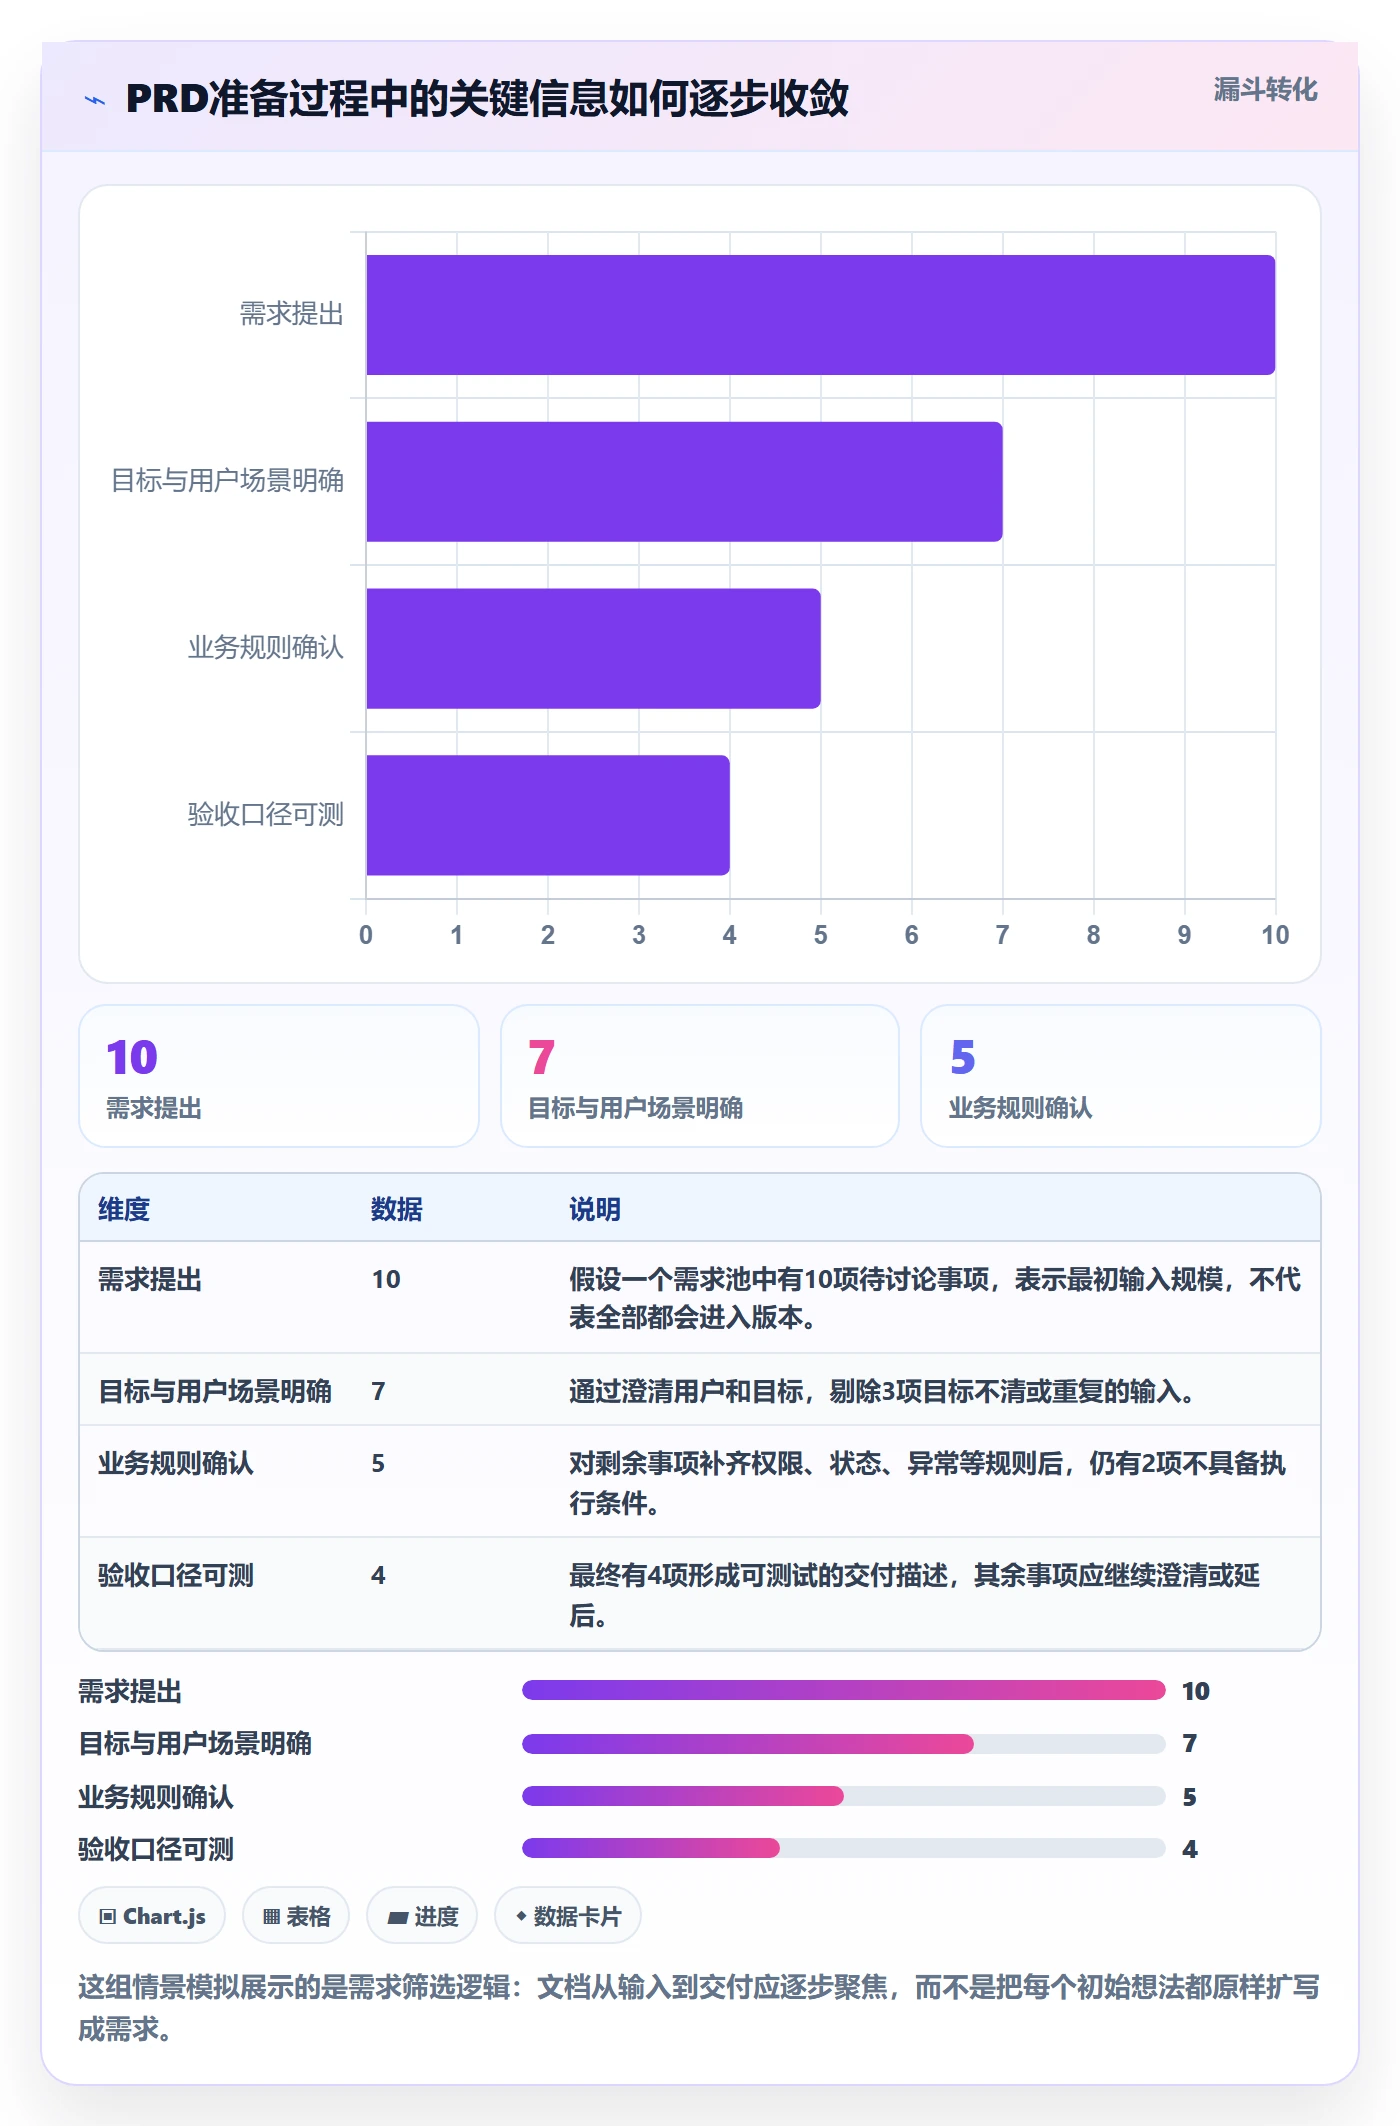Click the 业务规则确认 chart bar
1400x2126 pixels.
click(593, 648)
